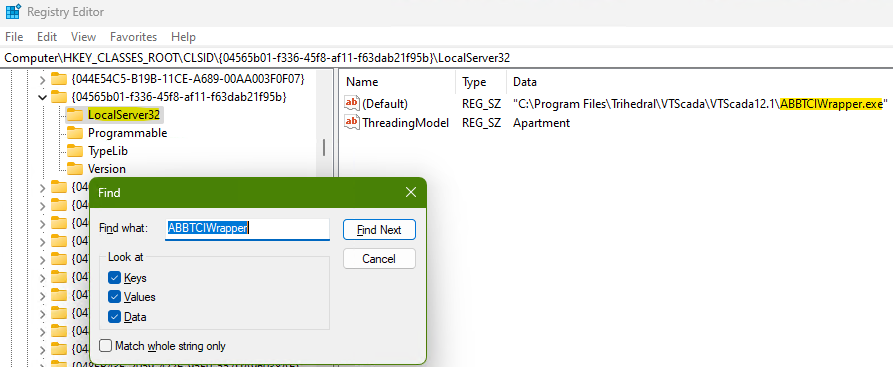893x367 pixels.
Task: Select the TypeLib folder icon
Action: point(75,151)
